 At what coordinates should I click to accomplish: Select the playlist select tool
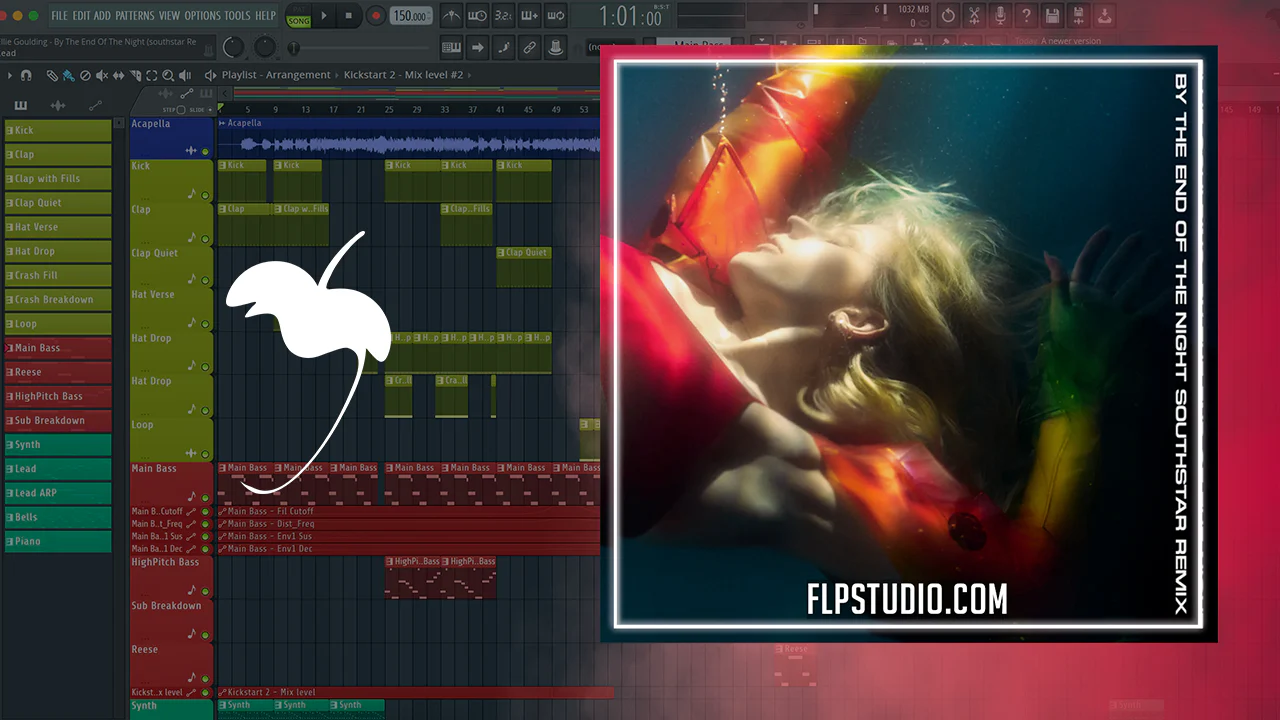click(152, 75)
